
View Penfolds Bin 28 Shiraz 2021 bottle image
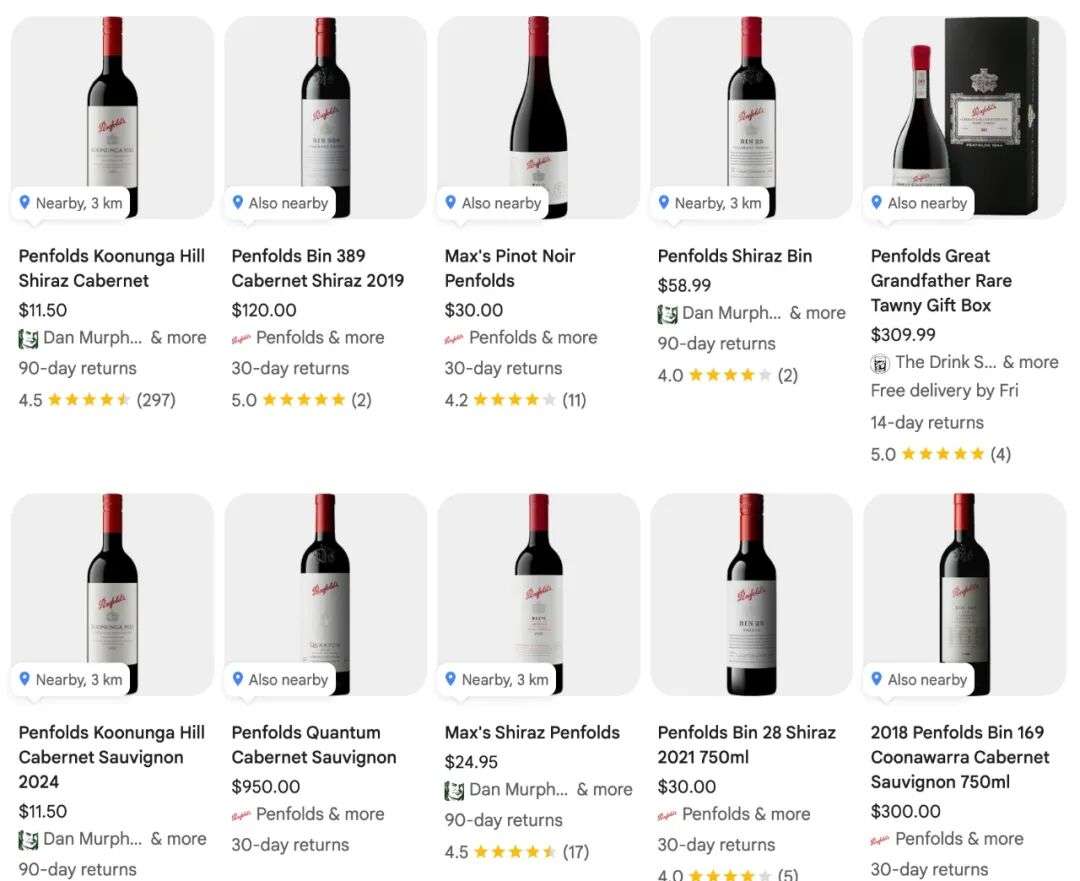click(751, 594)
